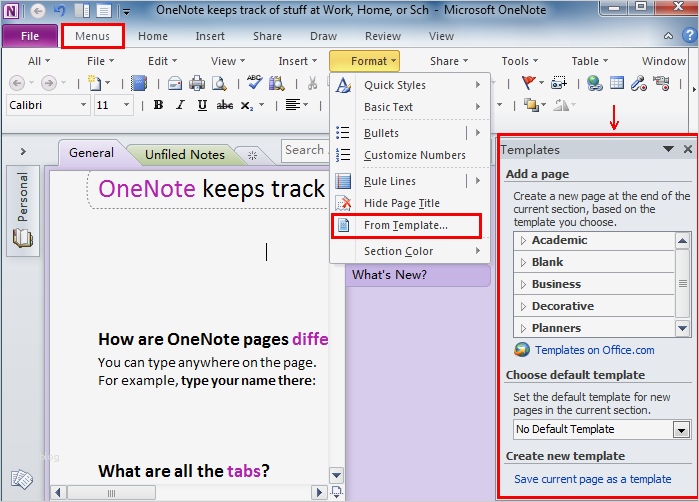
Task: Apply Bold formatting
Action: (x=158, y=105)
